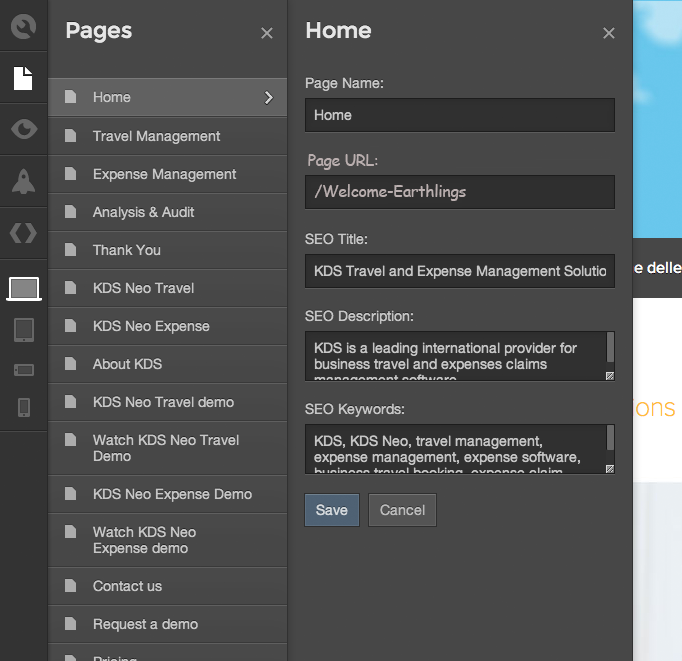Switch to landscape phone view
This screenshot has height=661, width=682.
pyautogui.click(x=23, y=370)
